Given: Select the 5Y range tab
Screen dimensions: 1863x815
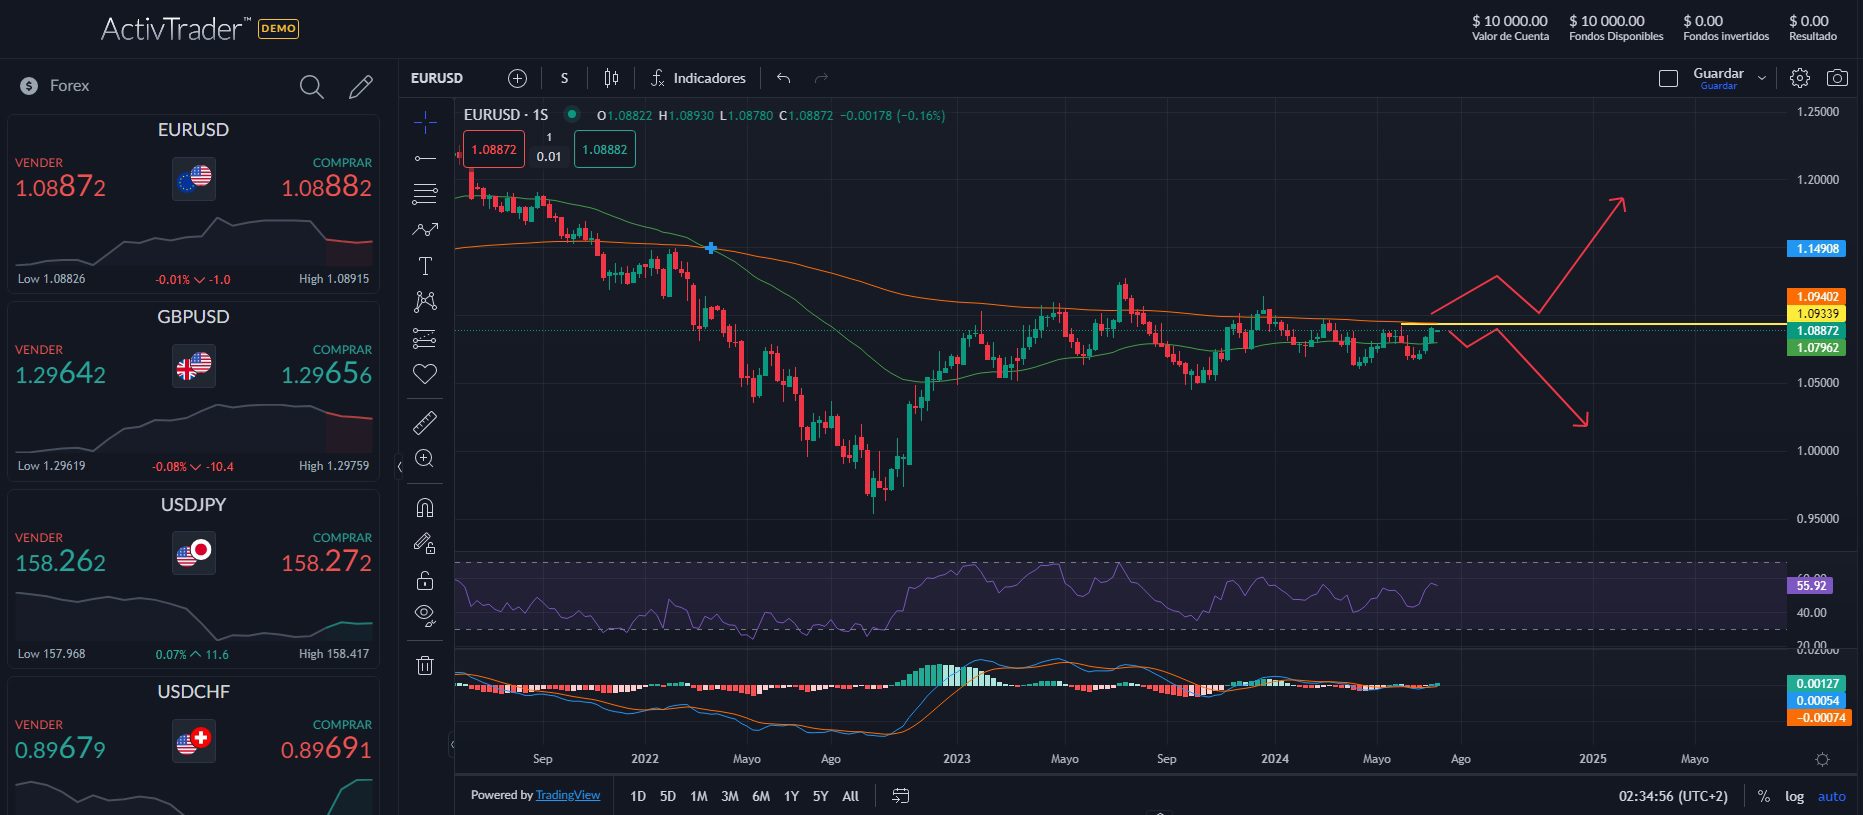Looking at the screenshot, I should pos(821,796).
